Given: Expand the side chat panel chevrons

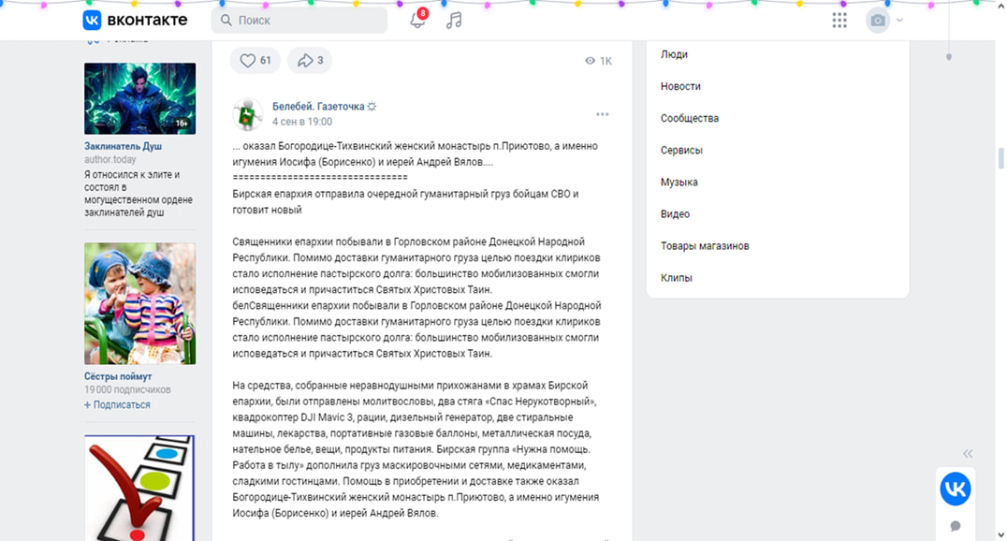Looking at the screenshot, I should [x=967, y=453].
